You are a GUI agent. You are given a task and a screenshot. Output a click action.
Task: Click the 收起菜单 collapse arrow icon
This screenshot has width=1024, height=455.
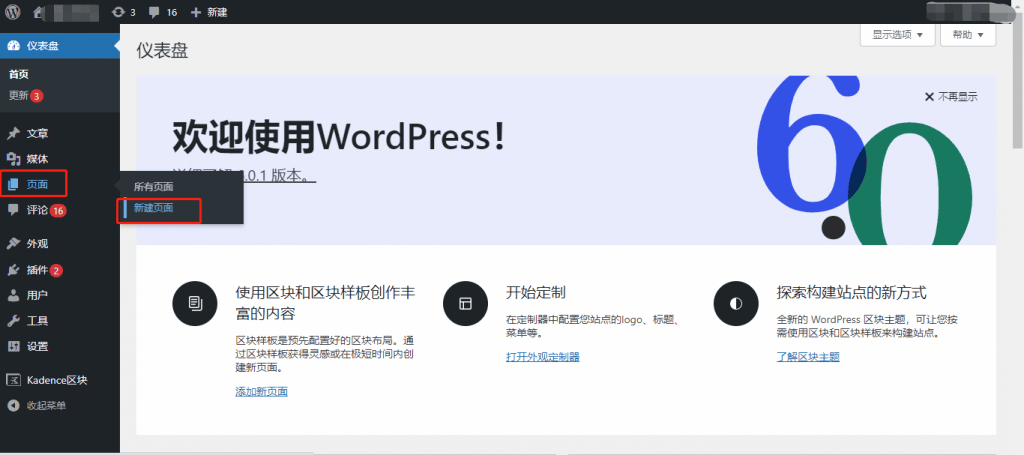point(13,405)
